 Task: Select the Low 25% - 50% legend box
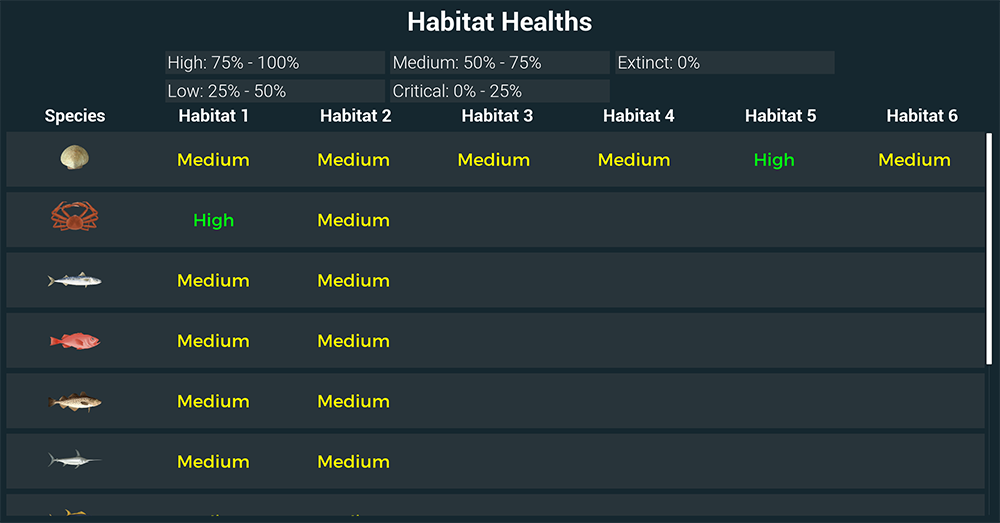point(275,91)
